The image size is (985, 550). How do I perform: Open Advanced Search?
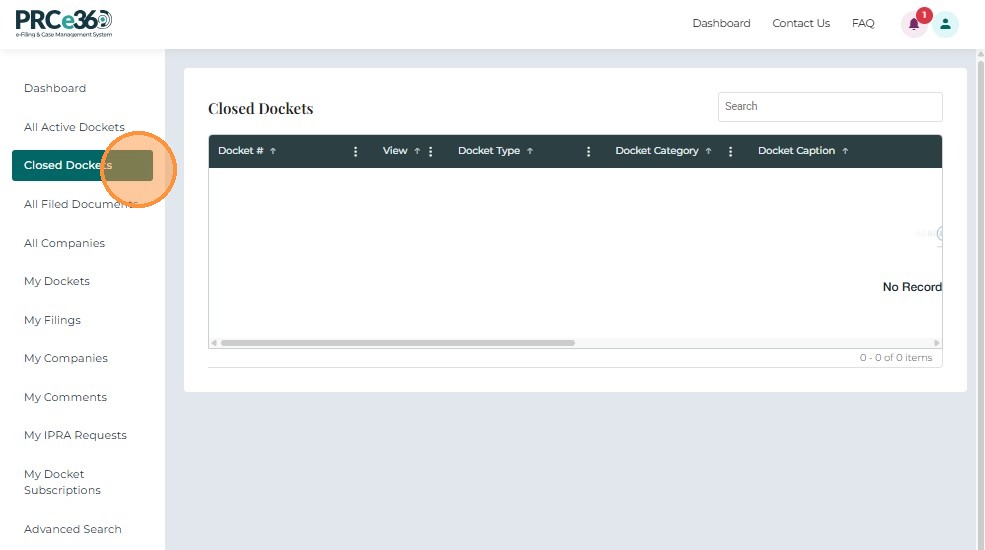pos(72,529)
